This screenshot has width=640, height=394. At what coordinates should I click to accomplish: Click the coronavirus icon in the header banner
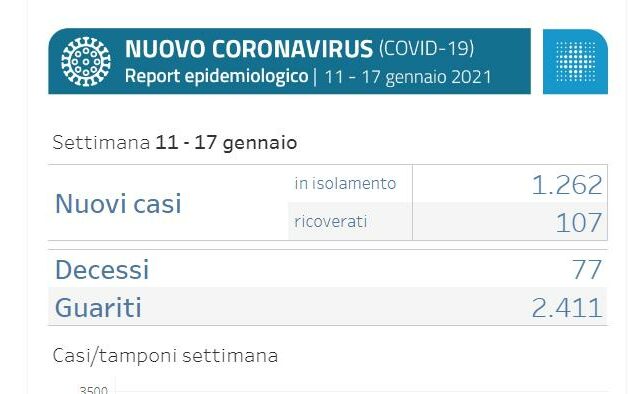click(86, 62)
